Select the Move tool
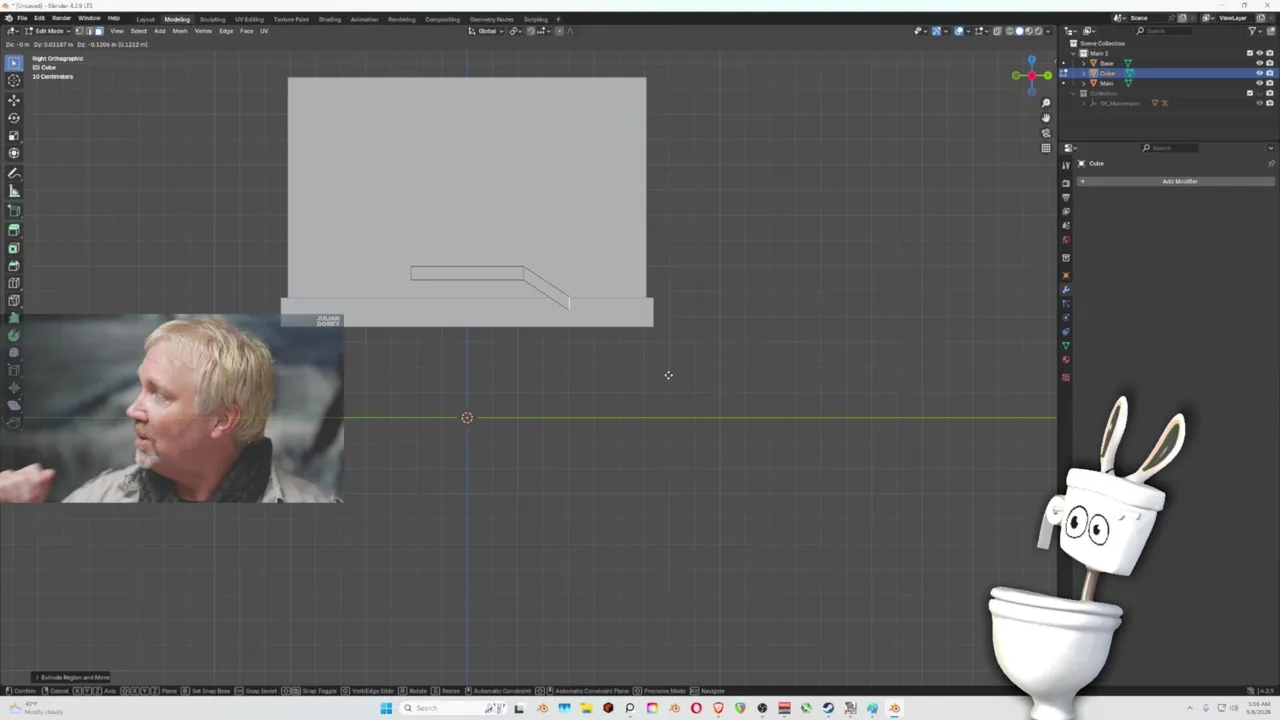This screenshot has height=720, width=1280. click(14, 100)
